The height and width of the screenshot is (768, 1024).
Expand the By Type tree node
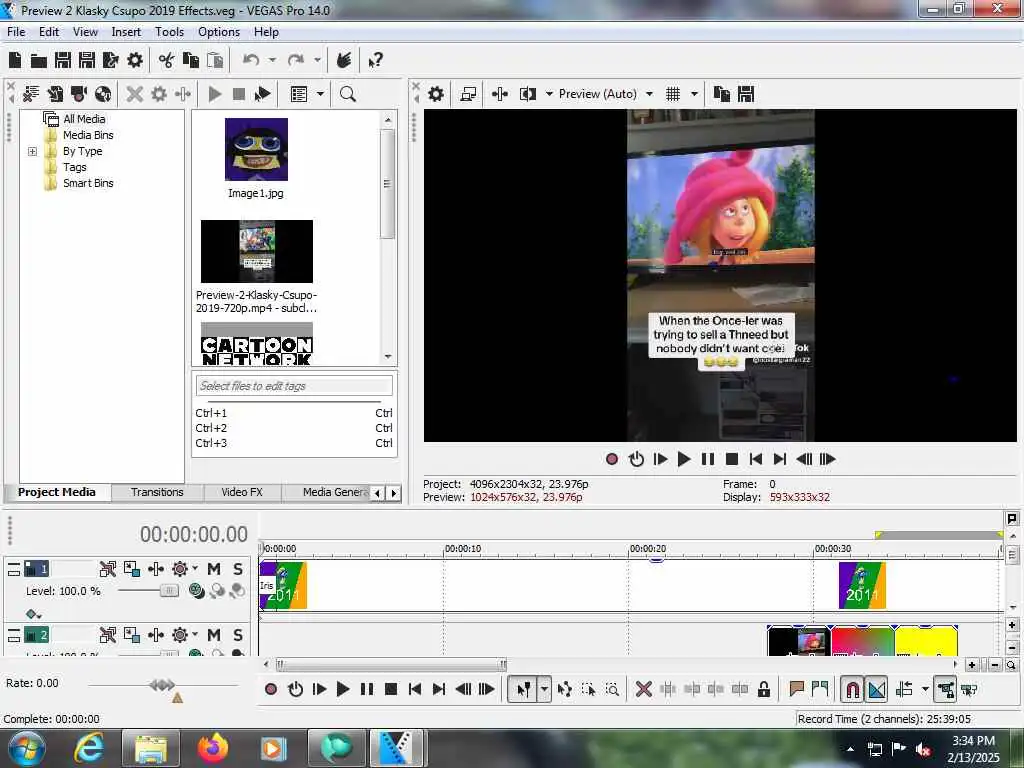(33, 152)
